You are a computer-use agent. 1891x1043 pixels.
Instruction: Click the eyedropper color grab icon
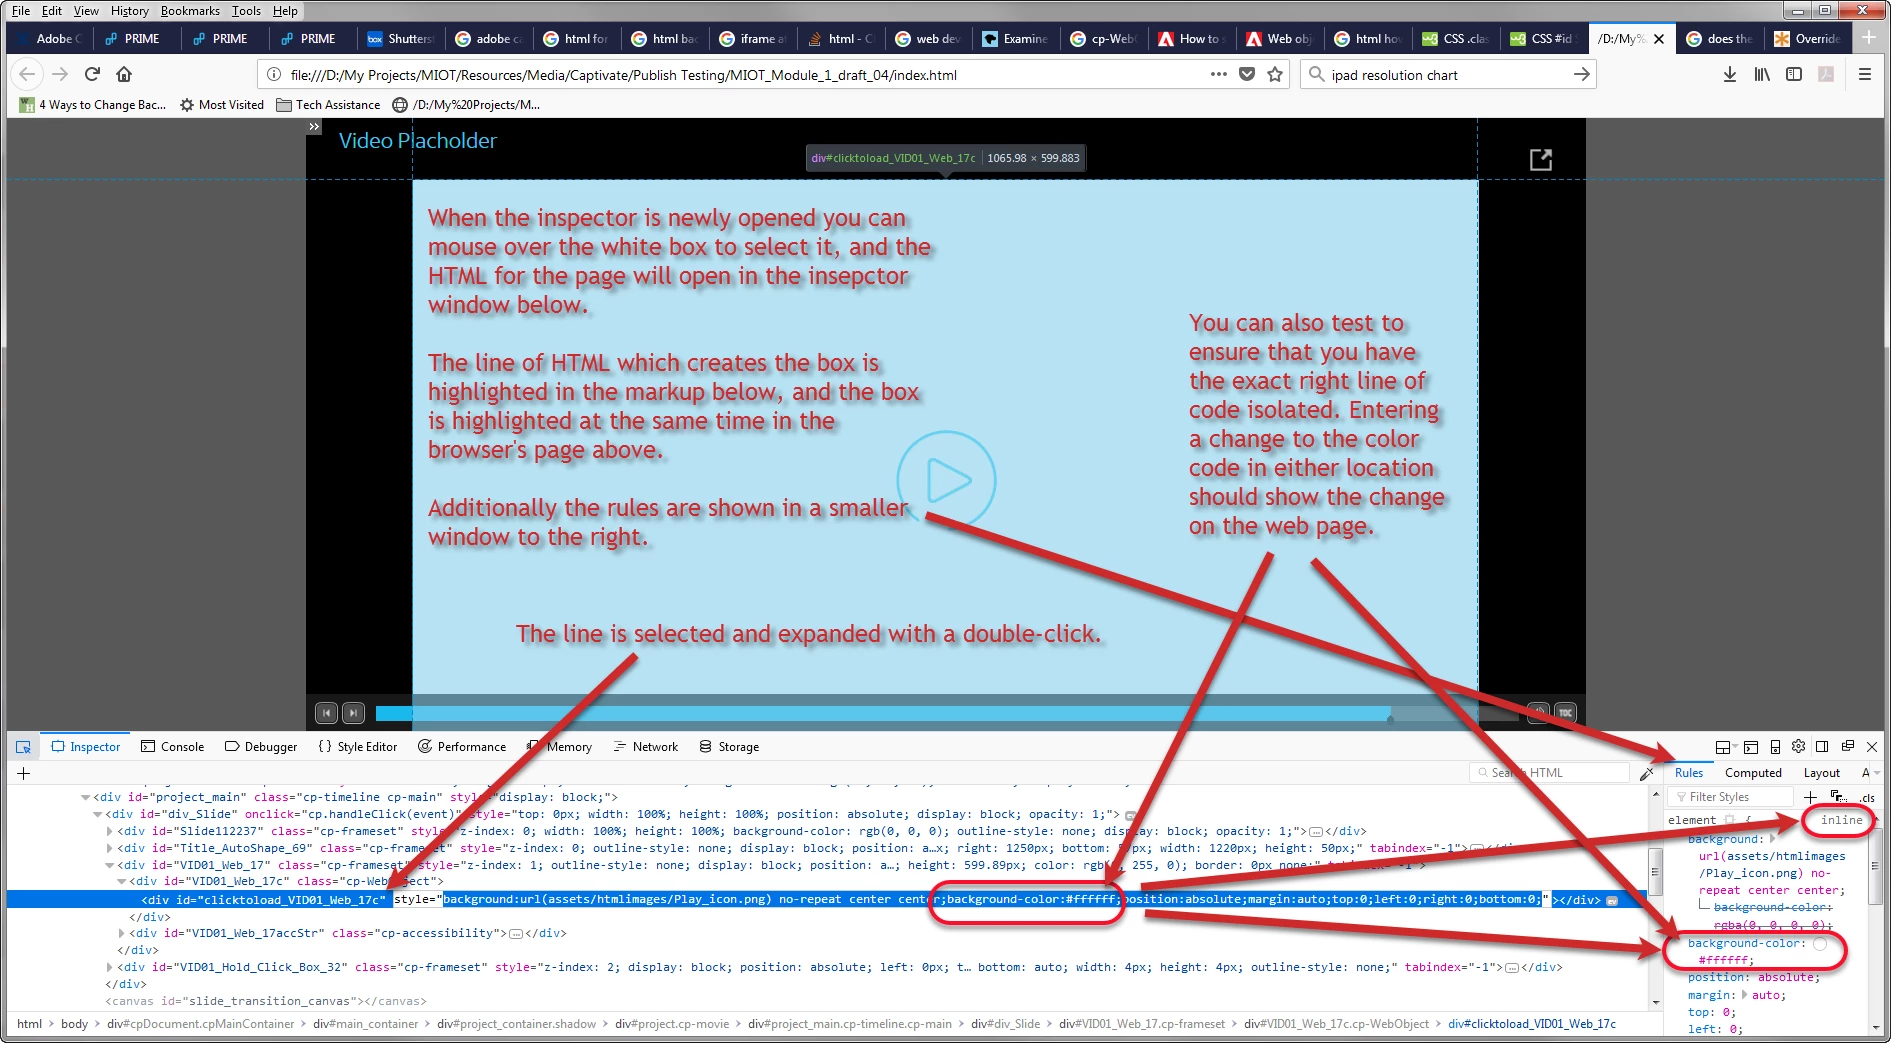pyautogui.click(x=1647, y=773)
